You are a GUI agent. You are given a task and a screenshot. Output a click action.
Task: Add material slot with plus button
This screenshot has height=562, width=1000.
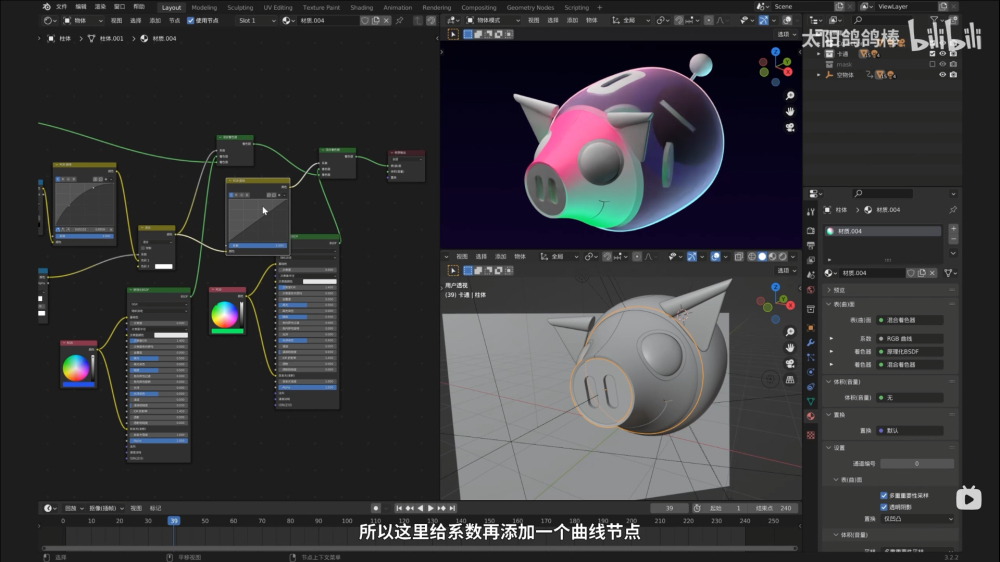953,228
